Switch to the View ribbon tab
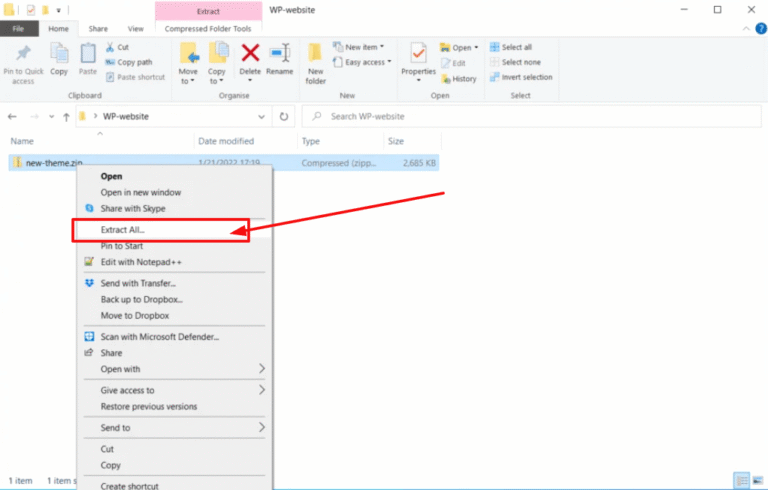This screenshot has height=490, width=768. 135,29
